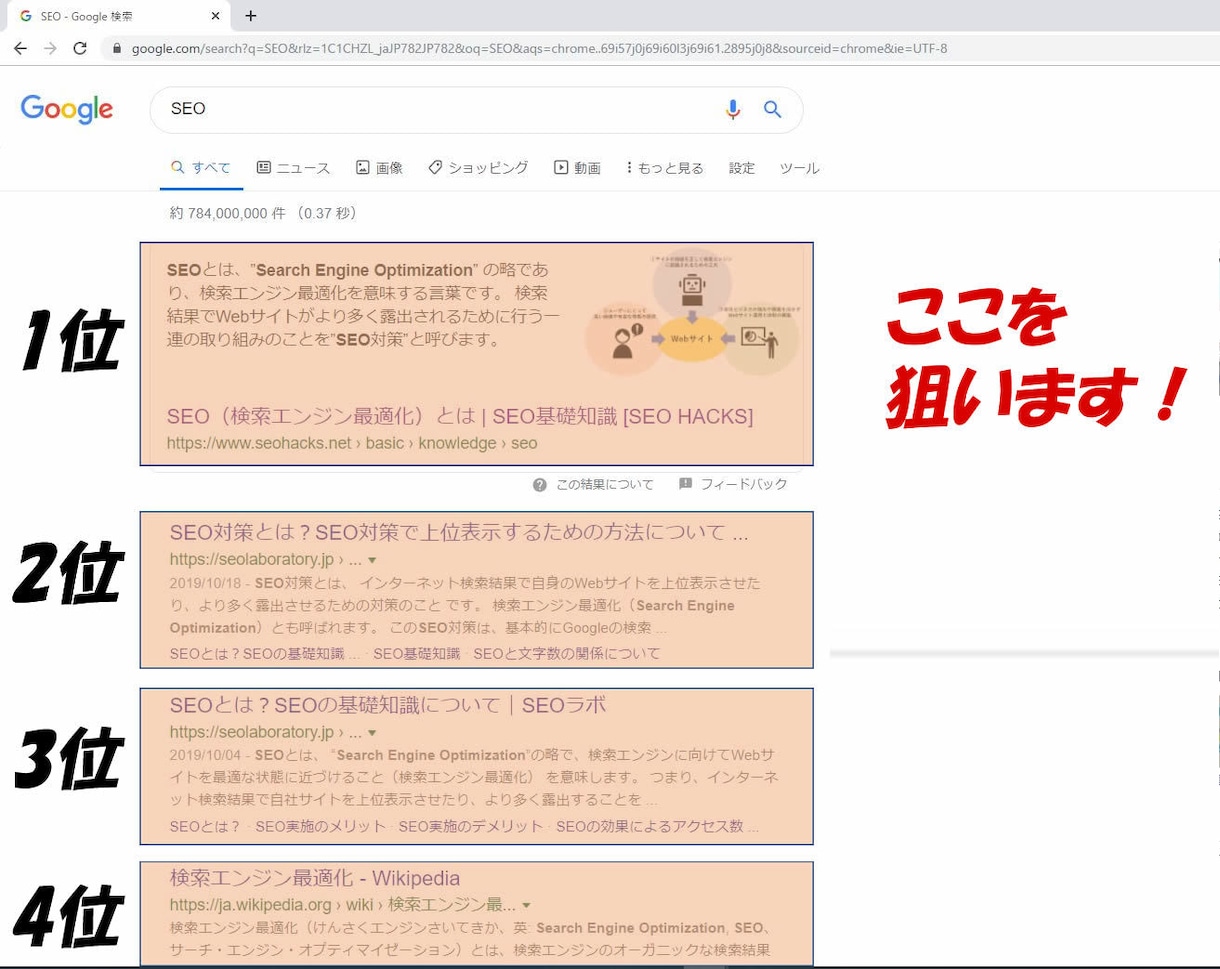Open the 動画 tab
Screen dimensions: 1220x969
[577, 168]
